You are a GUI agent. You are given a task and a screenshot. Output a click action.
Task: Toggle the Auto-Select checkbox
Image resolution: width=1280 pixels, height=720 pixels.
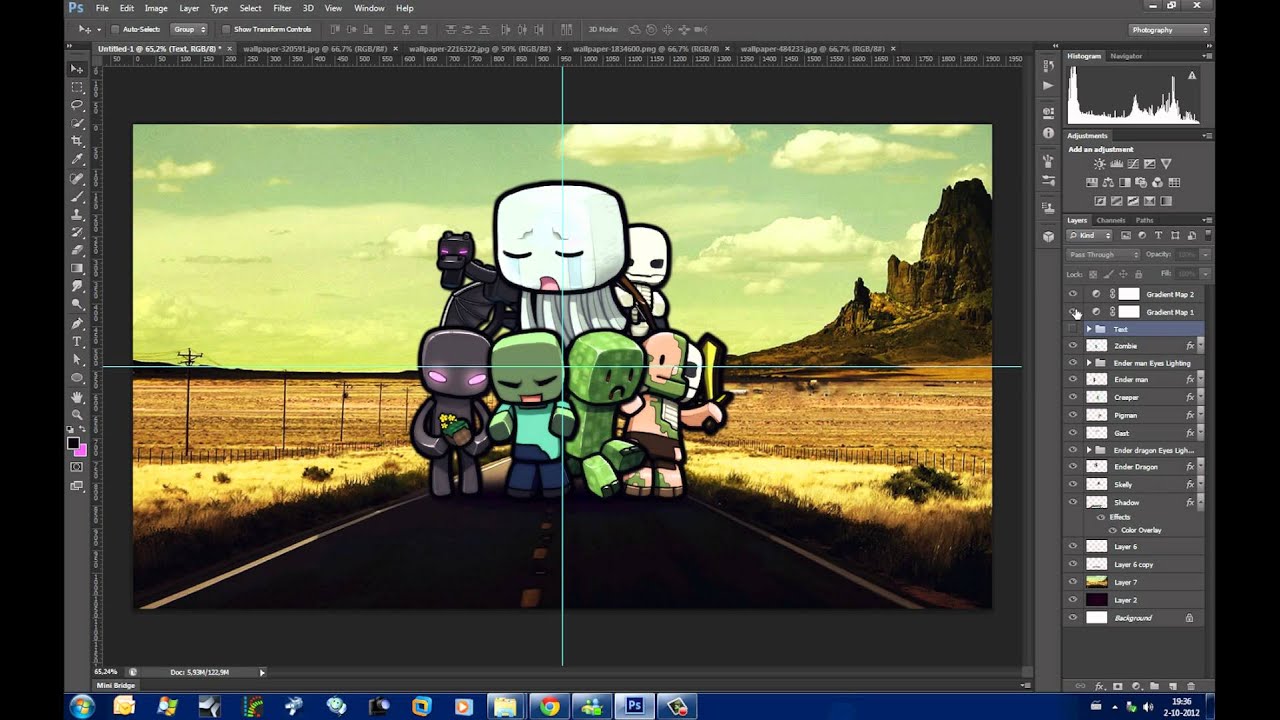115,30
